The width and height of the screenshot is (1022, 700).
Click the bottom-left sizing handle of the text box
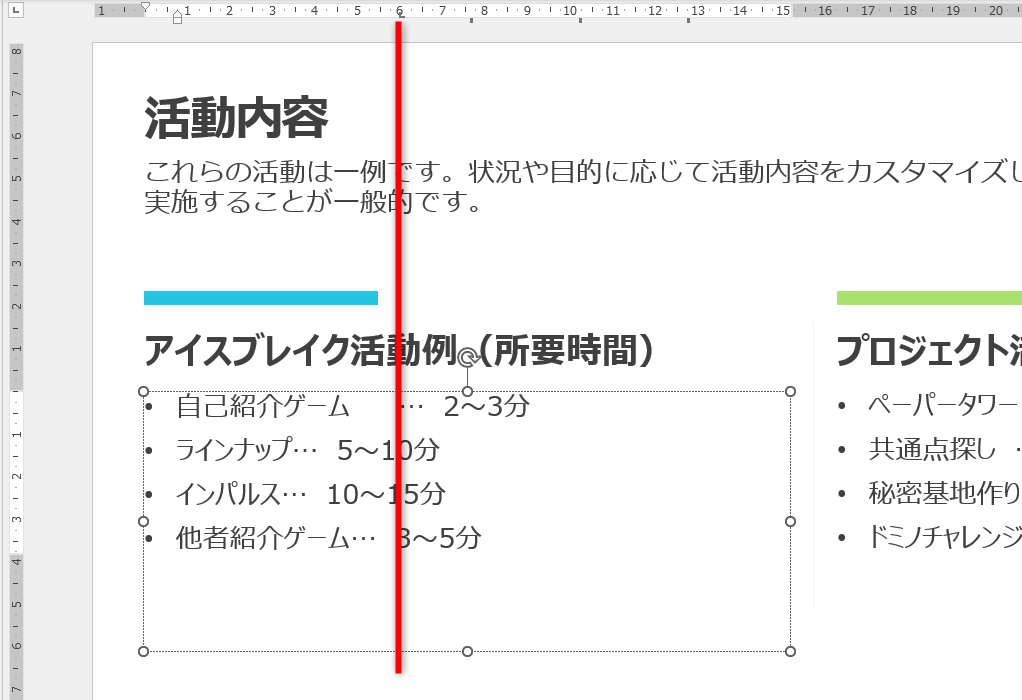pyautogui.click(x=144, y=651)
